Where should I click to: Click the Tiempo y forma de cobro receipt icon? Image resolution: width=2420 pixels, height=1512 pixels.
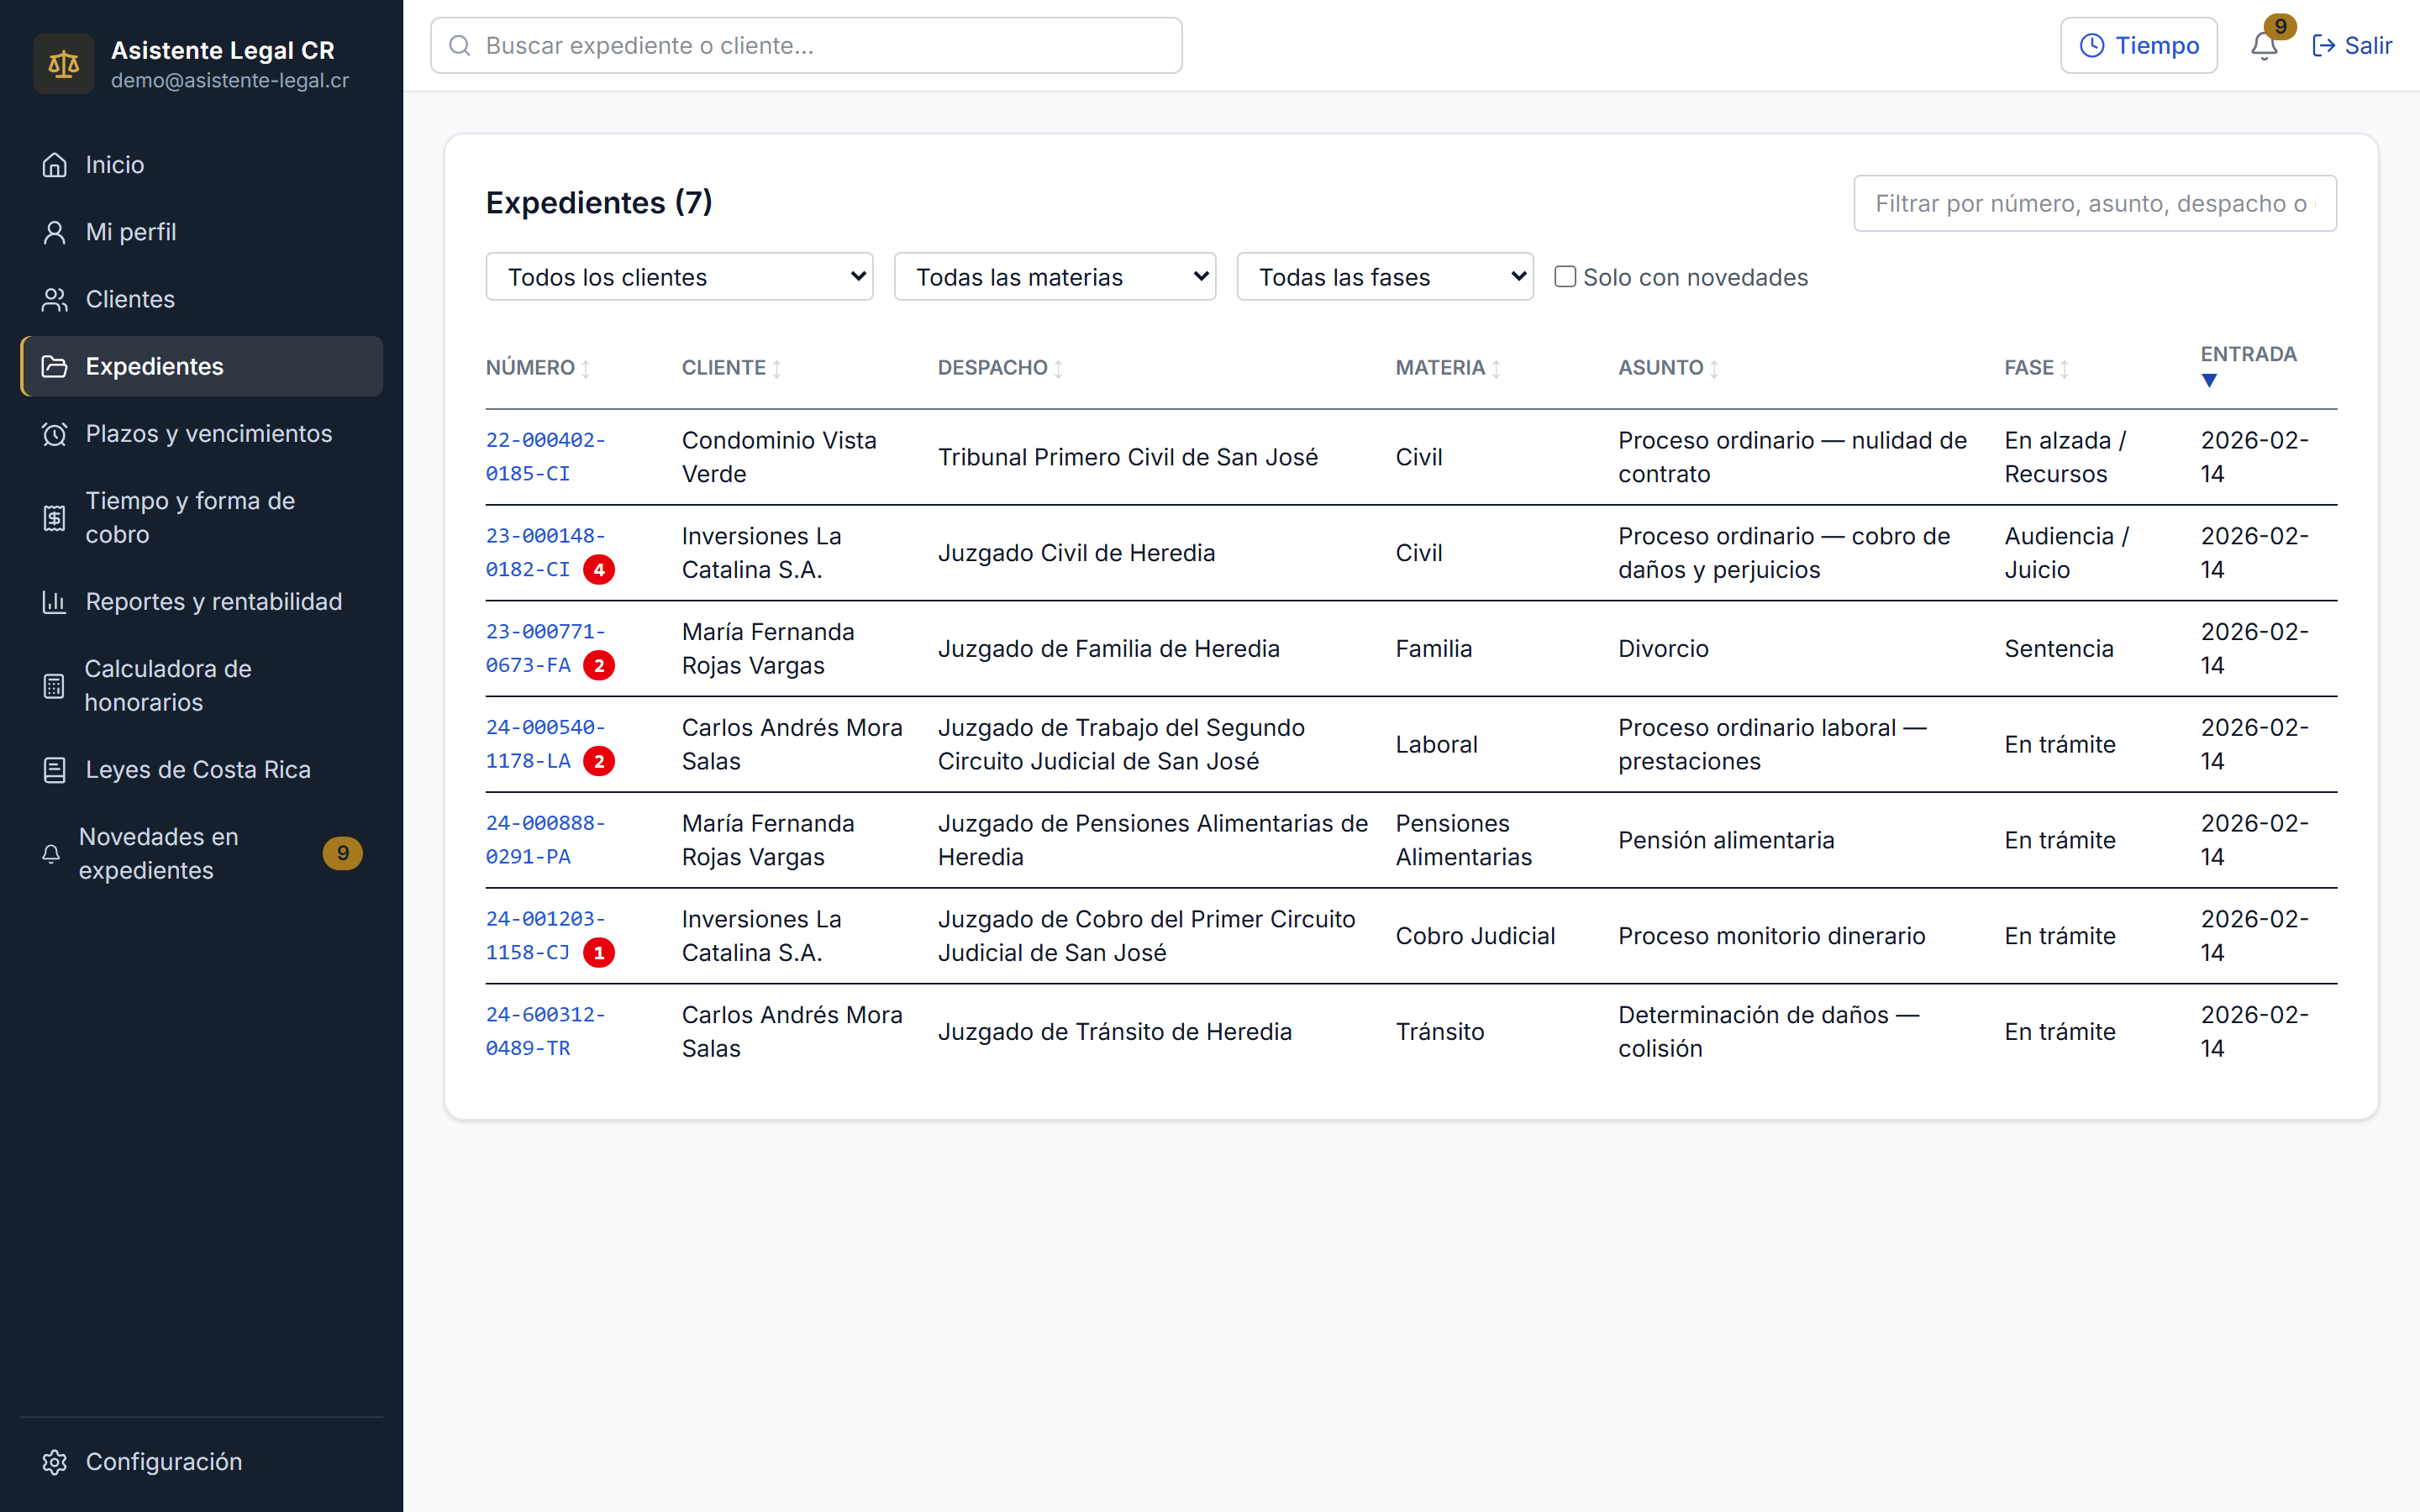[55, 517]
